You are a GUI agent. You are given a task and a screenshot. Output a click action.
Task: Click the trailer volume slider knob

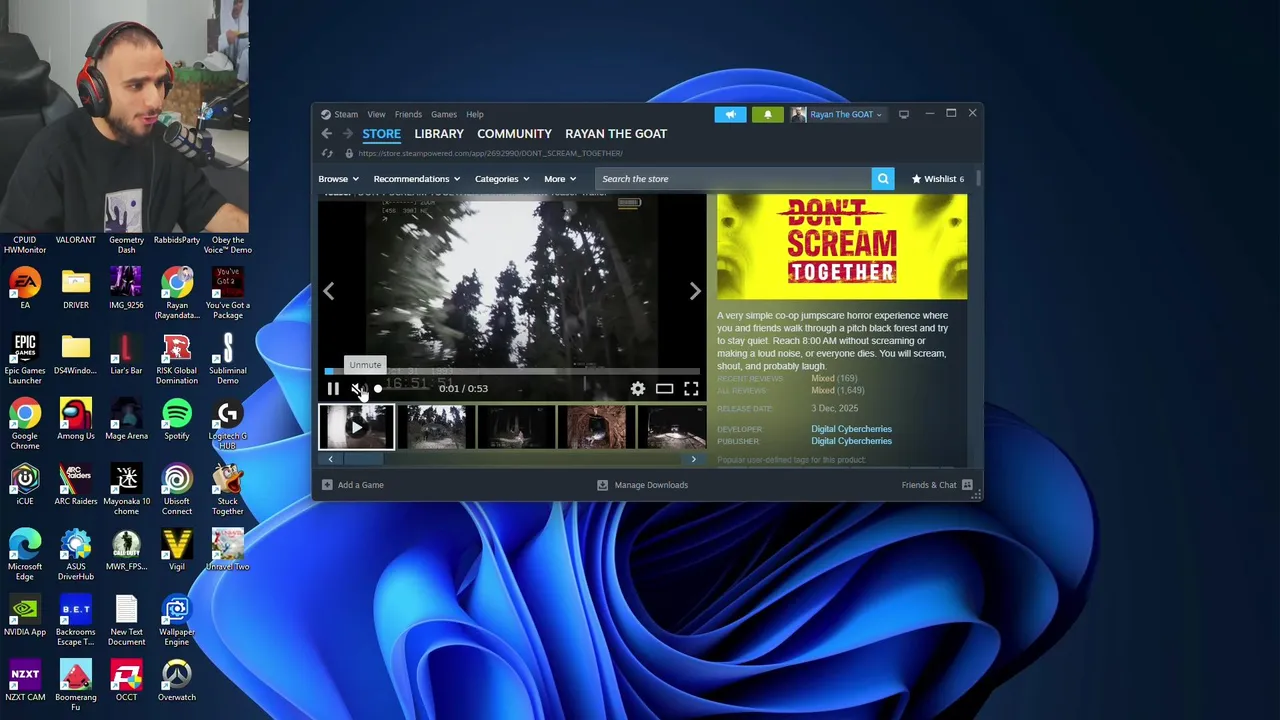pos(377,389)
